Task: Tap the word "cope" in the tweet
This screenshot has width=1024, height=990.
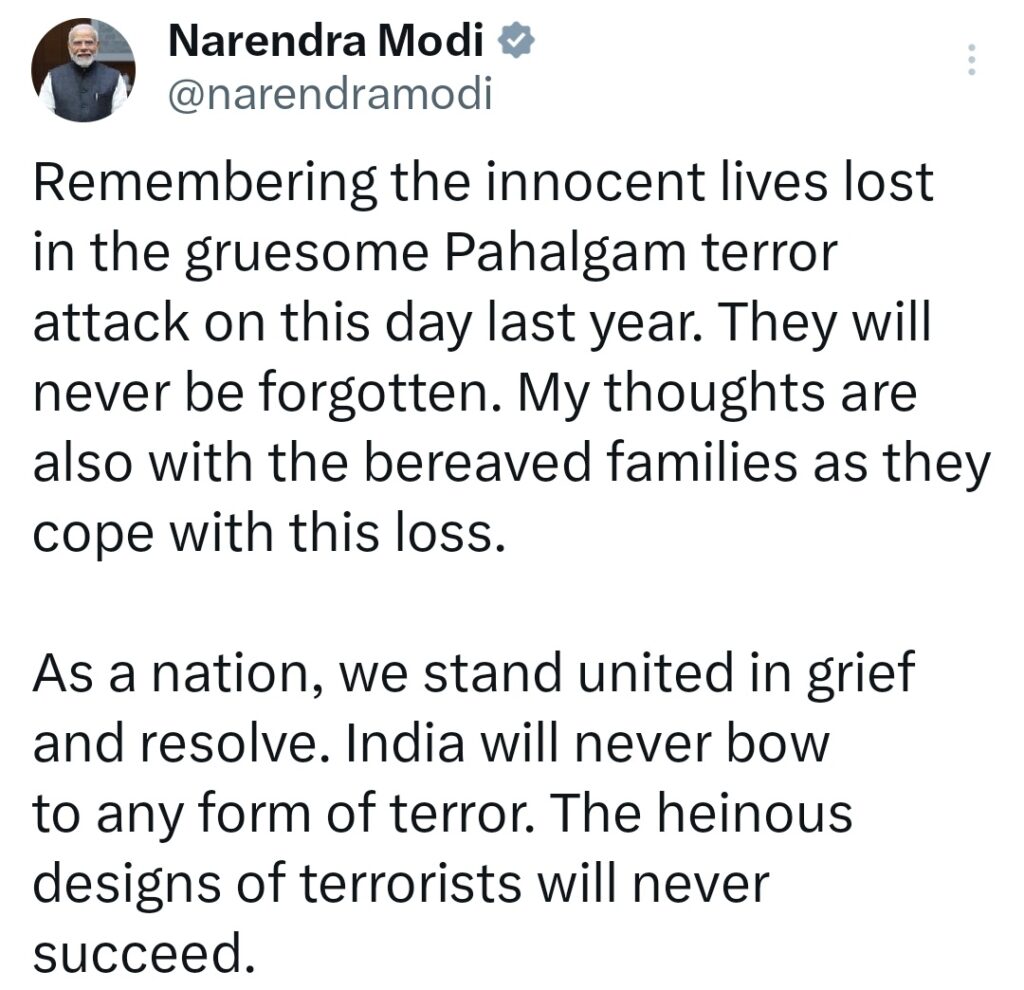Action: click(x=83, y=534)
